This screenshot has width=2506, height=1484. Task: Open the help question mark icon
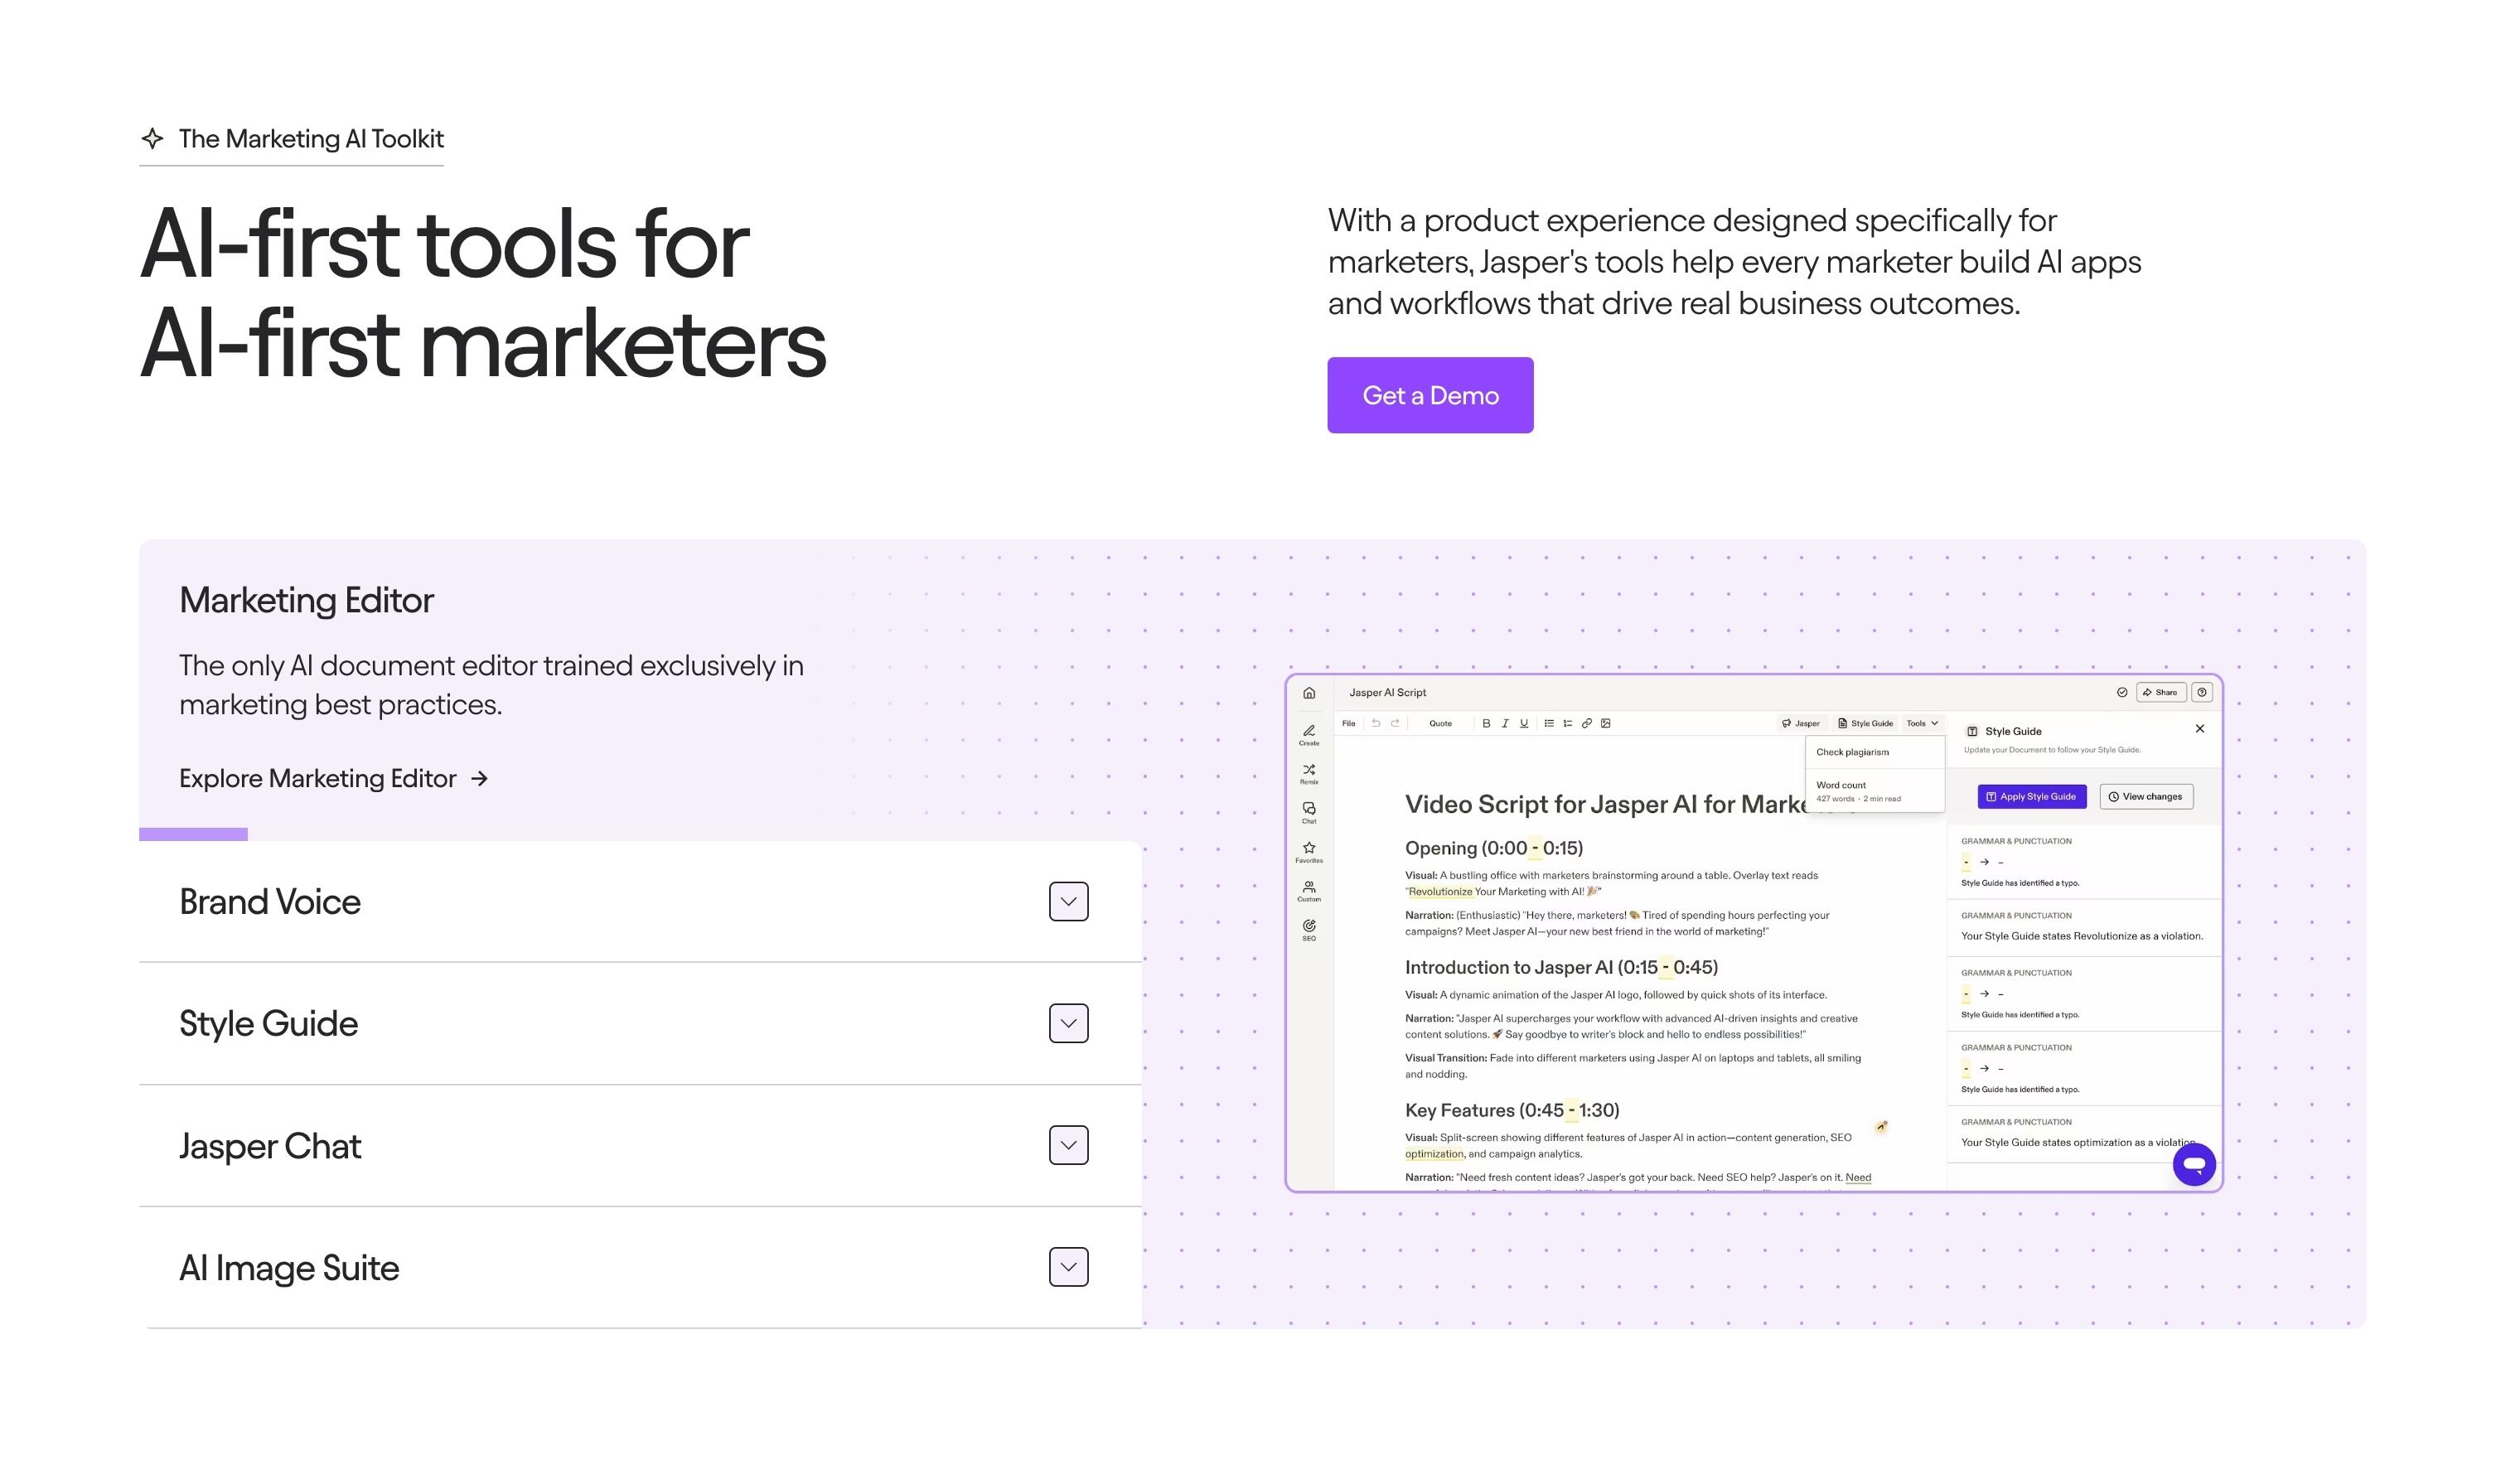pyautogui.click(x=2202, y=692)
